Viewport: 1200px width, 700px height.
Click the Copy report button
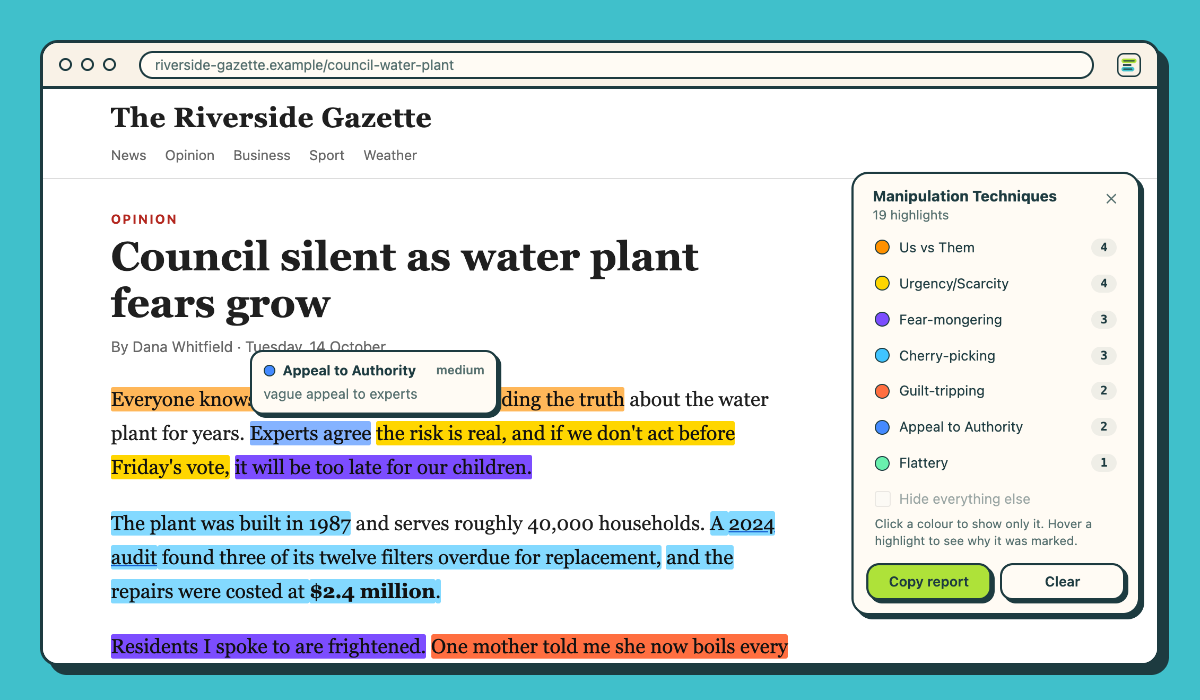pyautogui.click(x=929, y=582)
